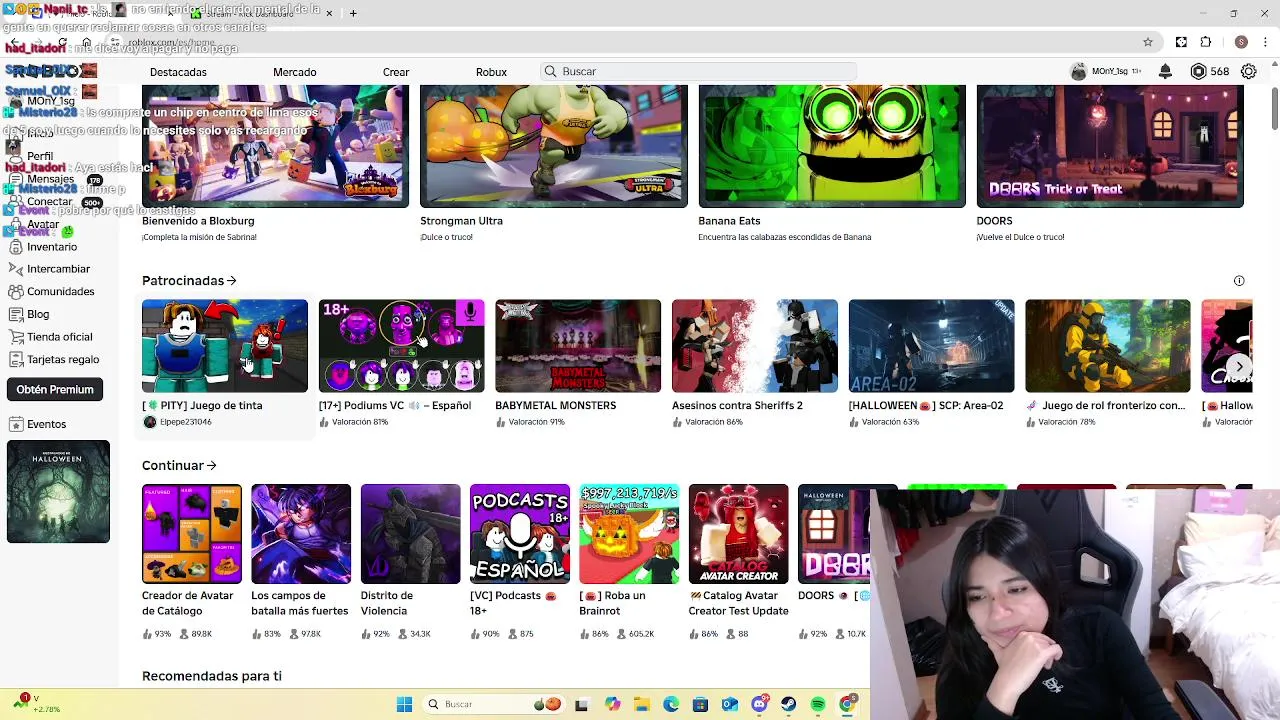
Task: Open DOORS Trick or Treat featured thumbnail
Action: pos(1110,146)
